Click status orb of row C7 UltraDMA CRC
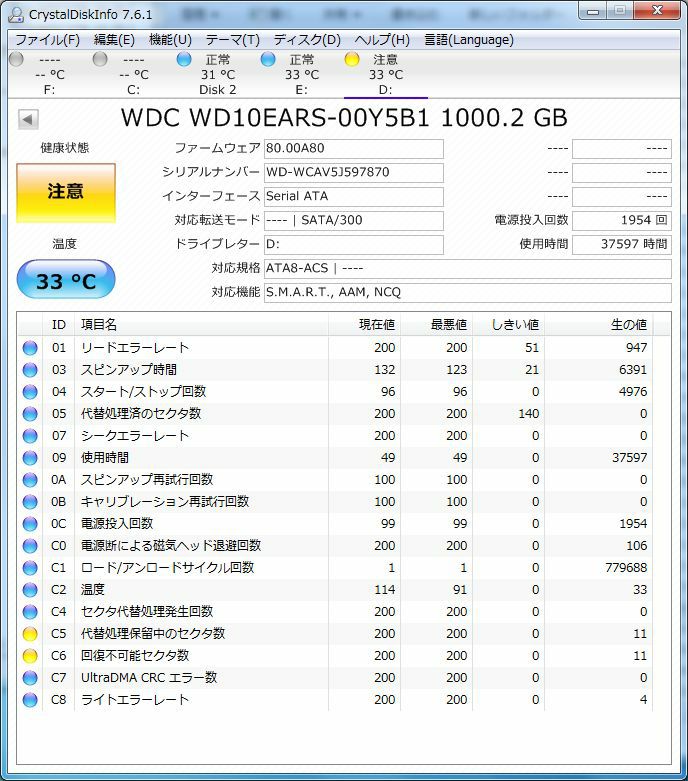 (x=30, y=677)
